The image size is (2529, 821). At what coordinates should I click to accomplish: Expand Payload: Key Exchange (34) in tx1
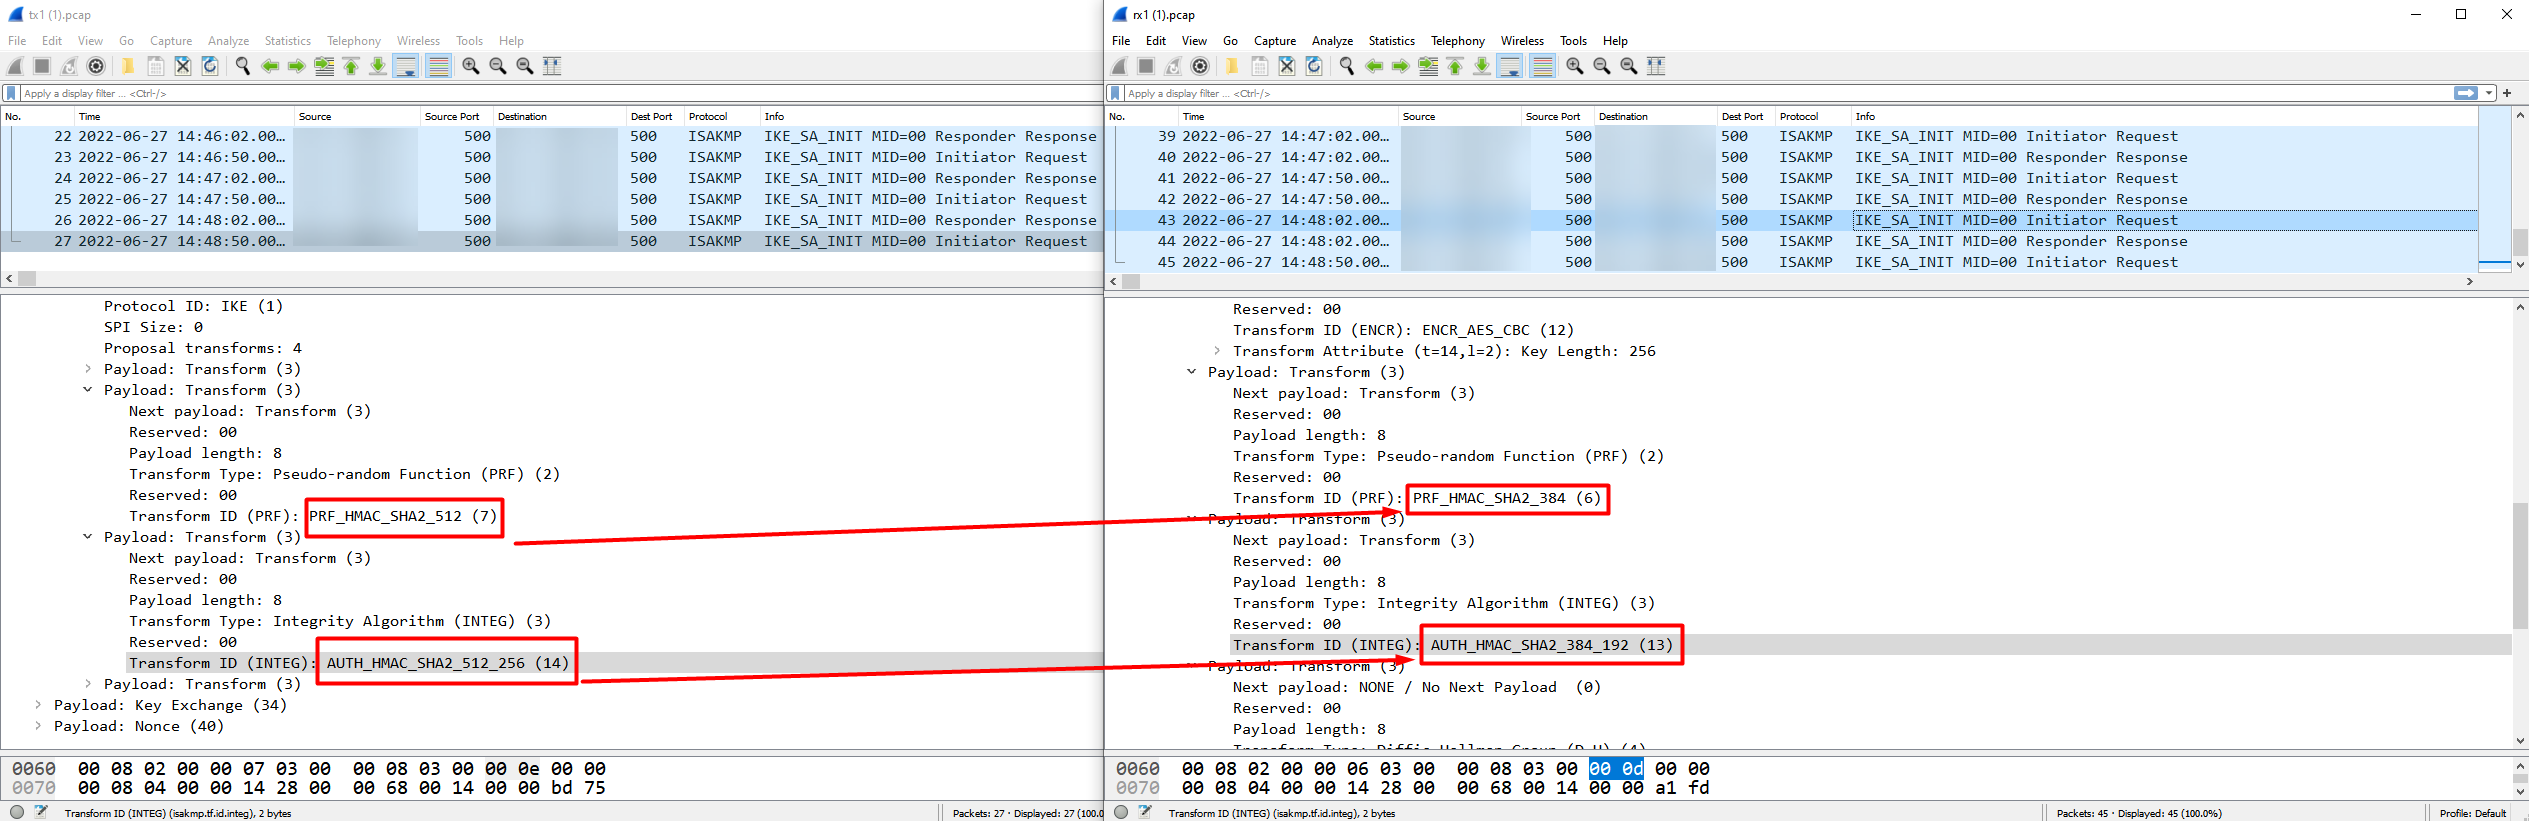38,705
